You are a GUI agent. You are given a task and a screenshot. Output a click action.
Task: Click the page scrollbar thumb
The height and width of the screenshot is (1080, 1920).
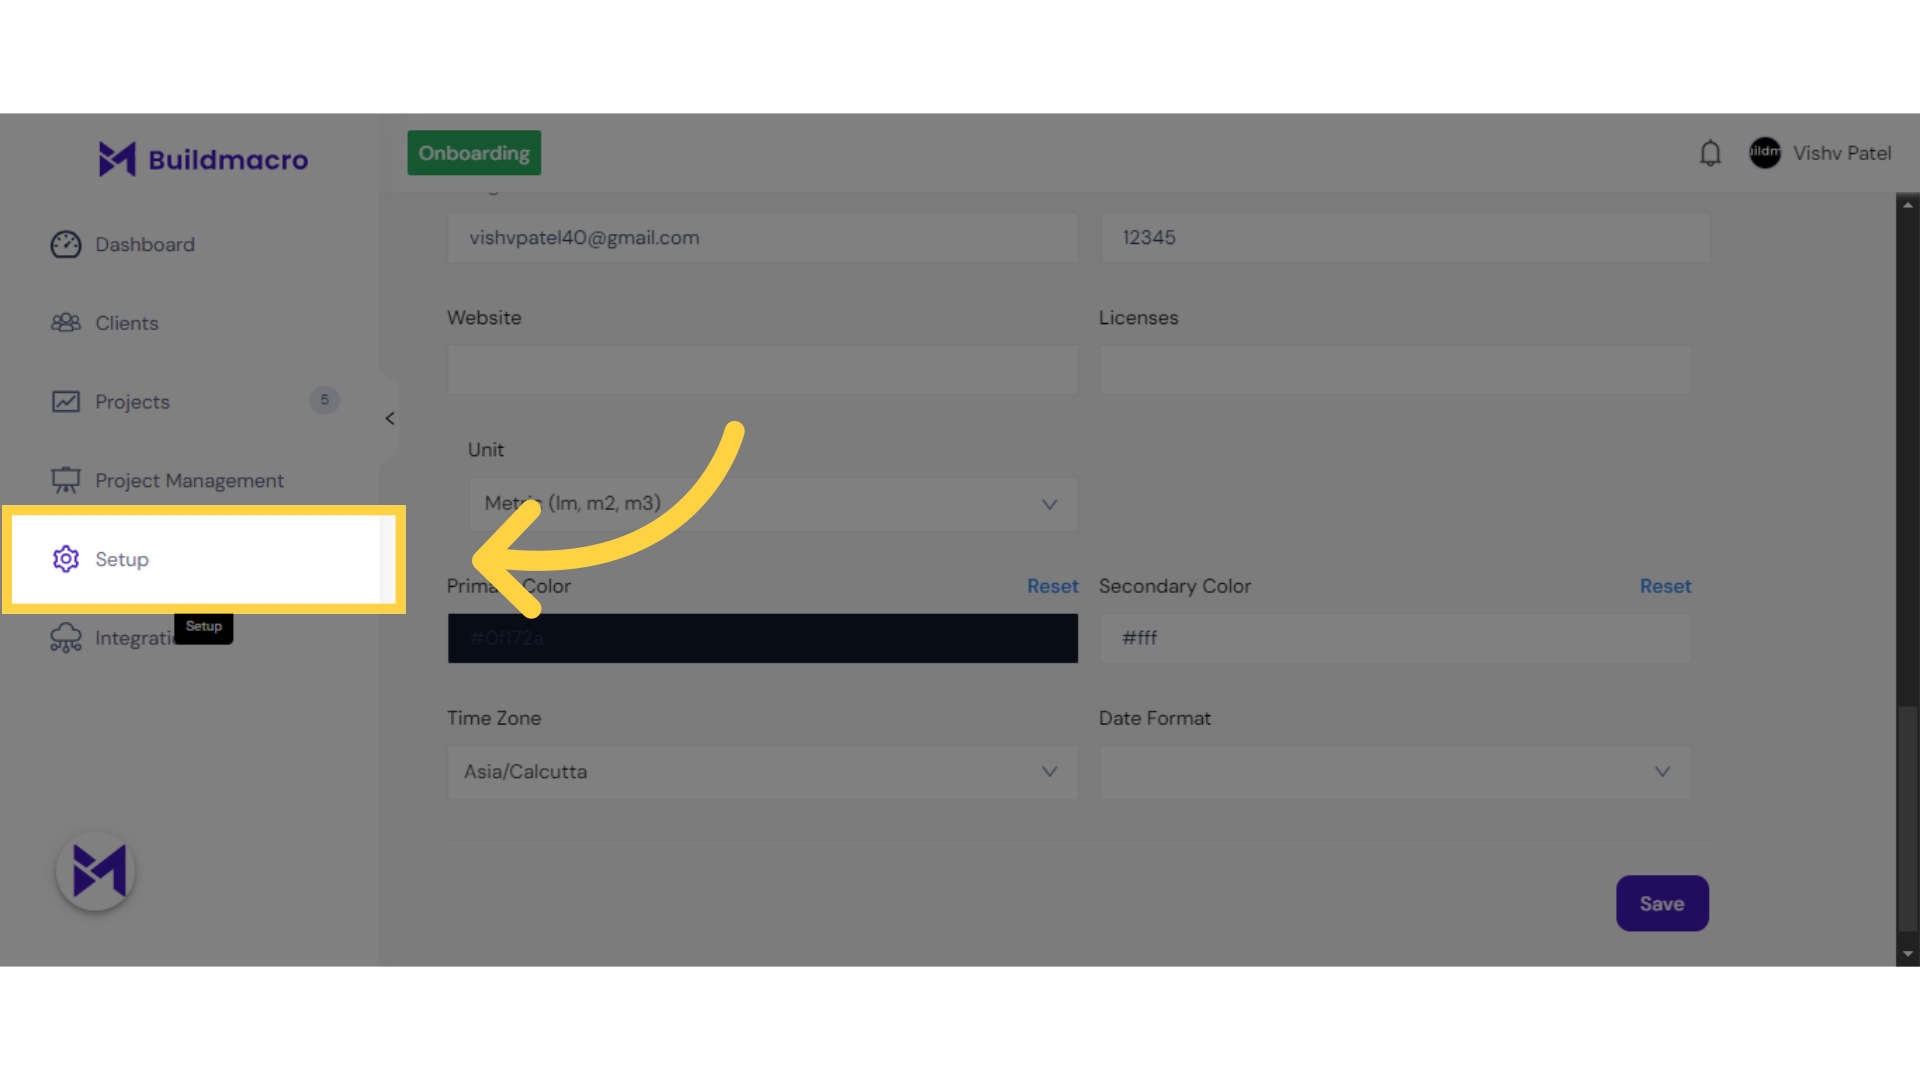(1908, 820)
